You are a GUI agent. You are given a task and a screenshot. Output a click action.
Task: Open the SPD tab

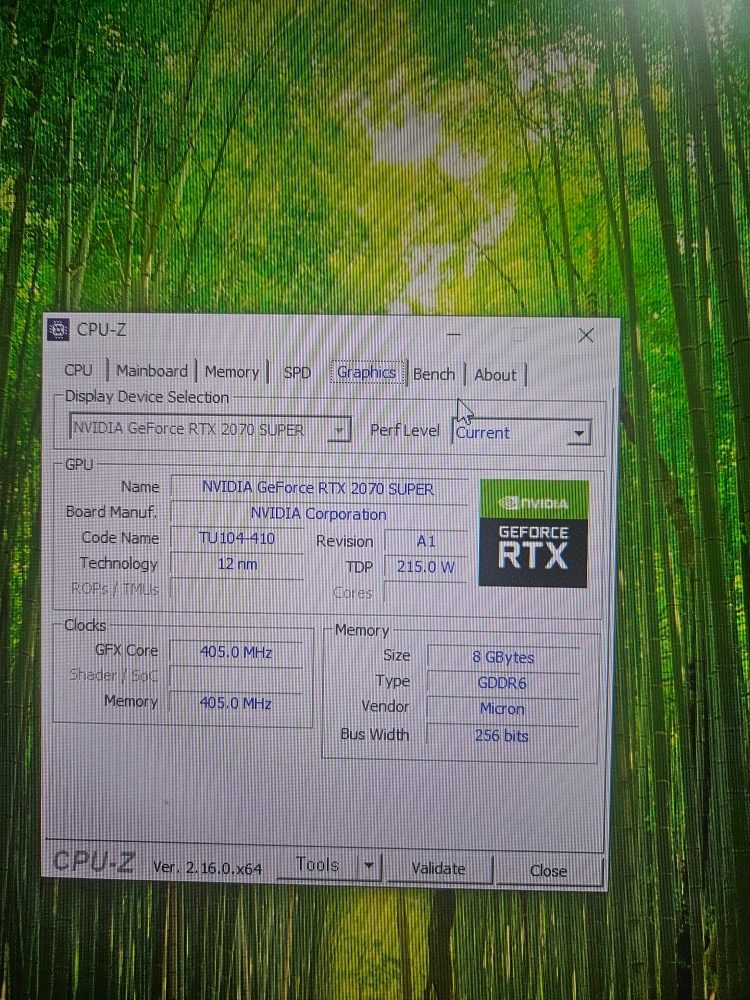coord(297,372)
